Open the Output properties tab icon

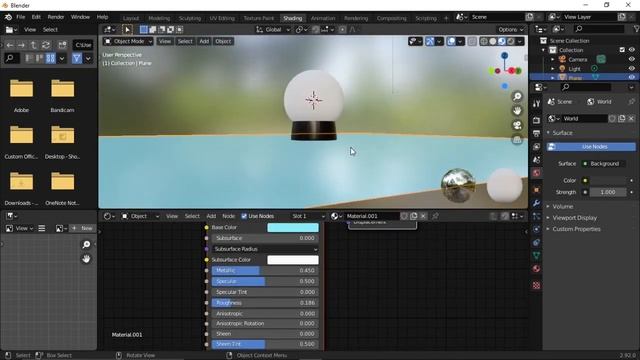pos(536,133)
